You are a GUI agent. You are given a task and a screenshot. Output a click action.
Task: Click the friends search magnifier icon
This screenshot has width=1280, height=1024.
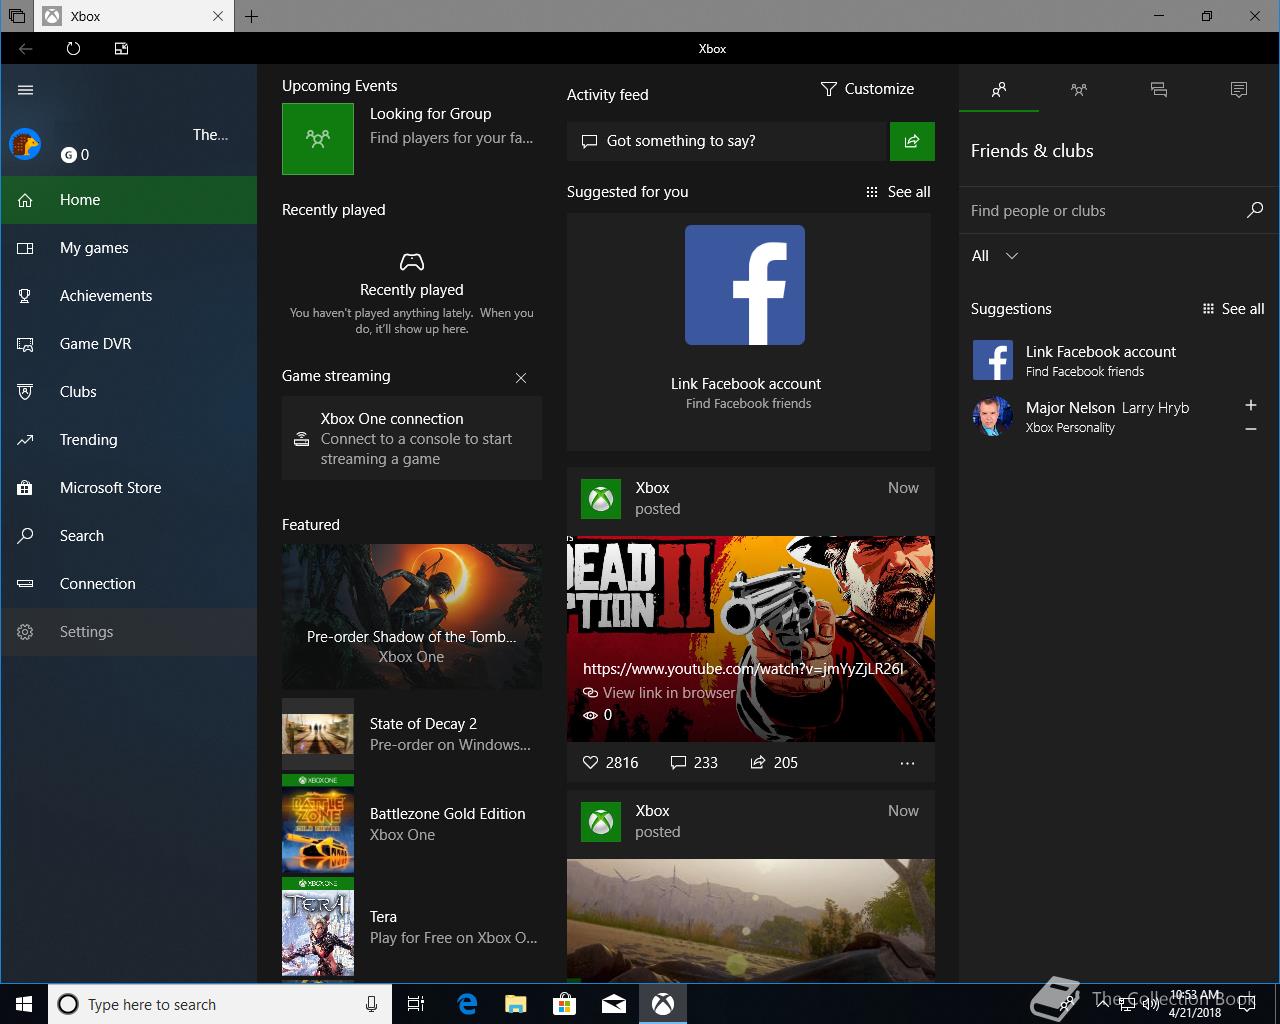[1255, 210]
